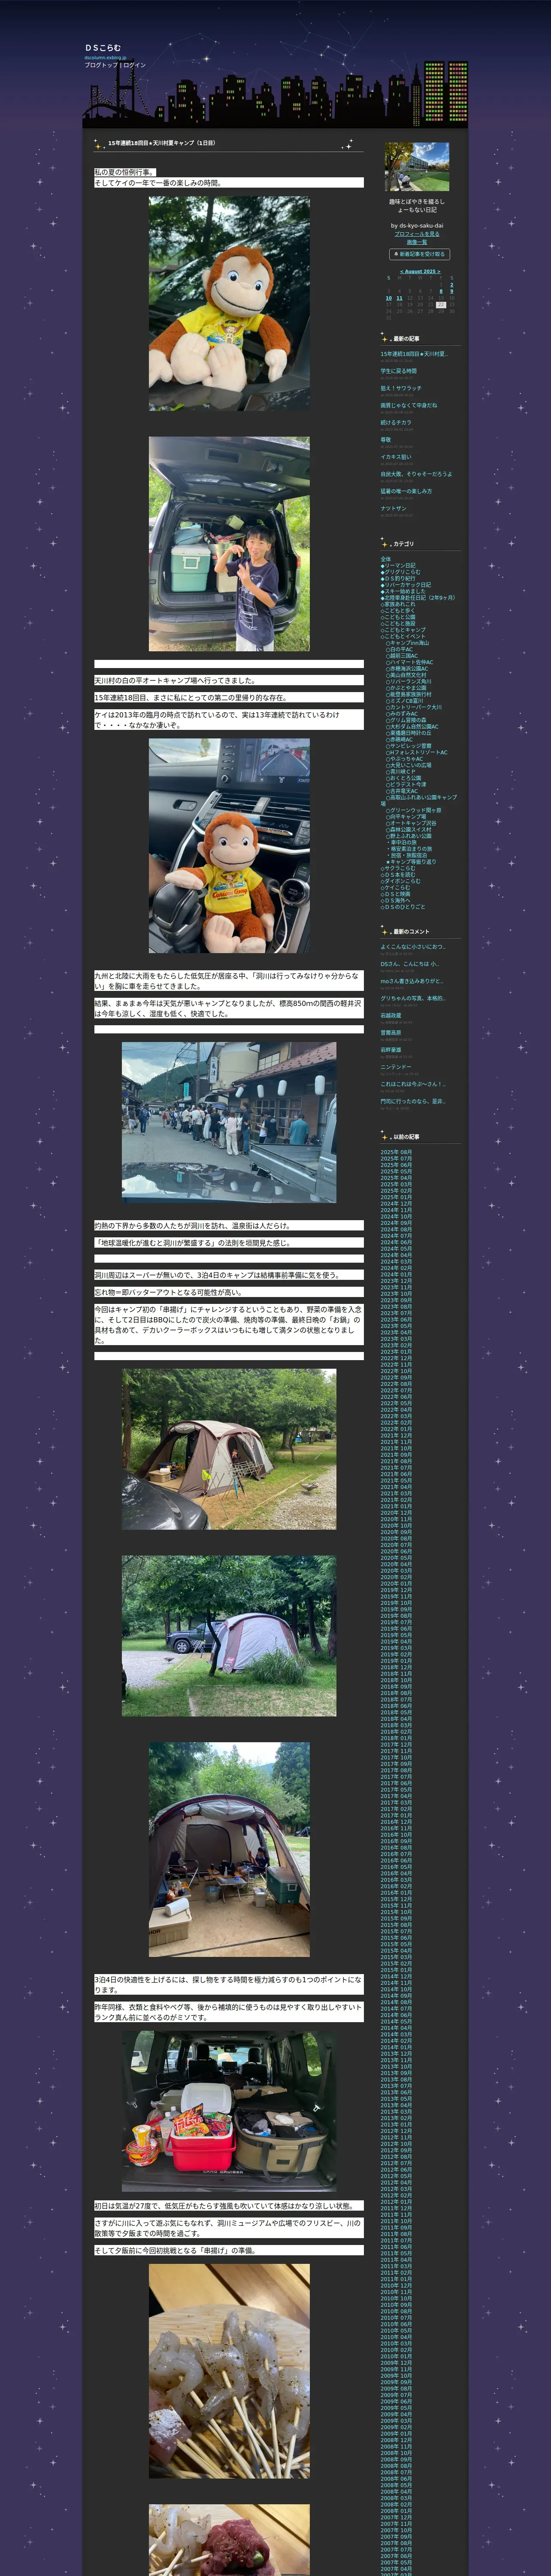Select category ◇ケイこらむ
Screen dimensions: 551x2576
395,887
